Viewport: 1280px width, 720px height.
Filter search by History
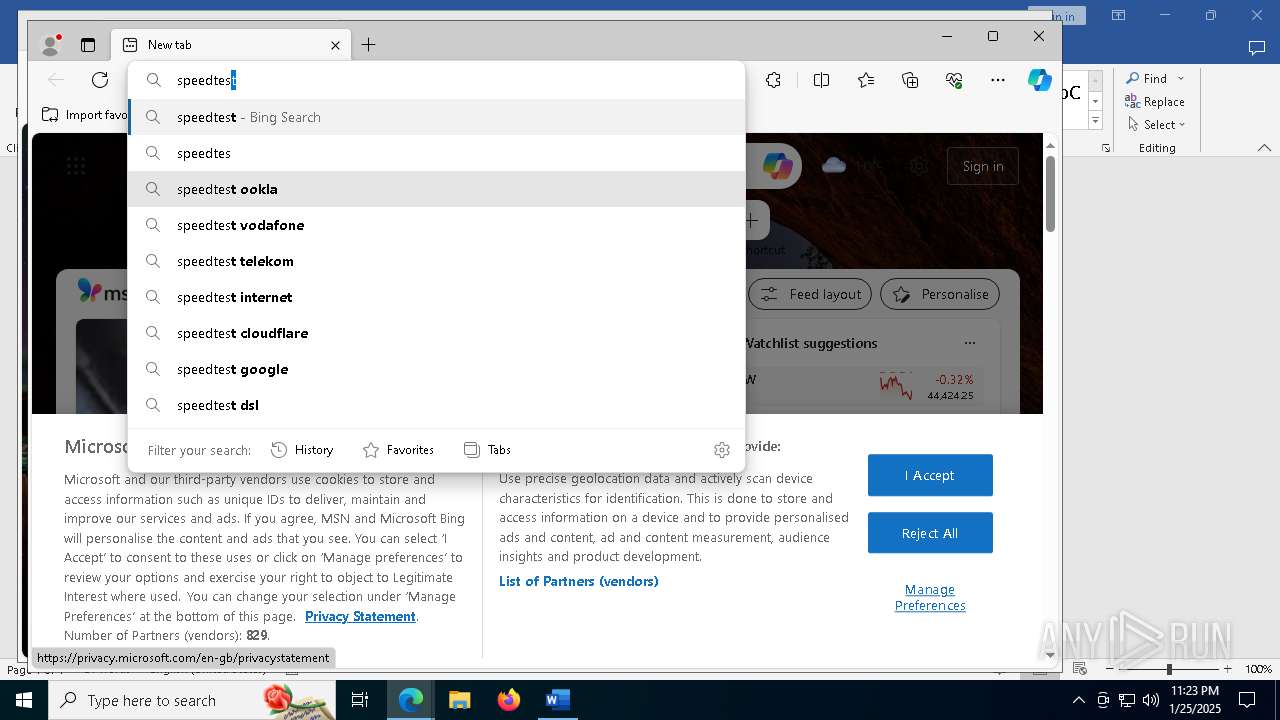tap(302, 450)
